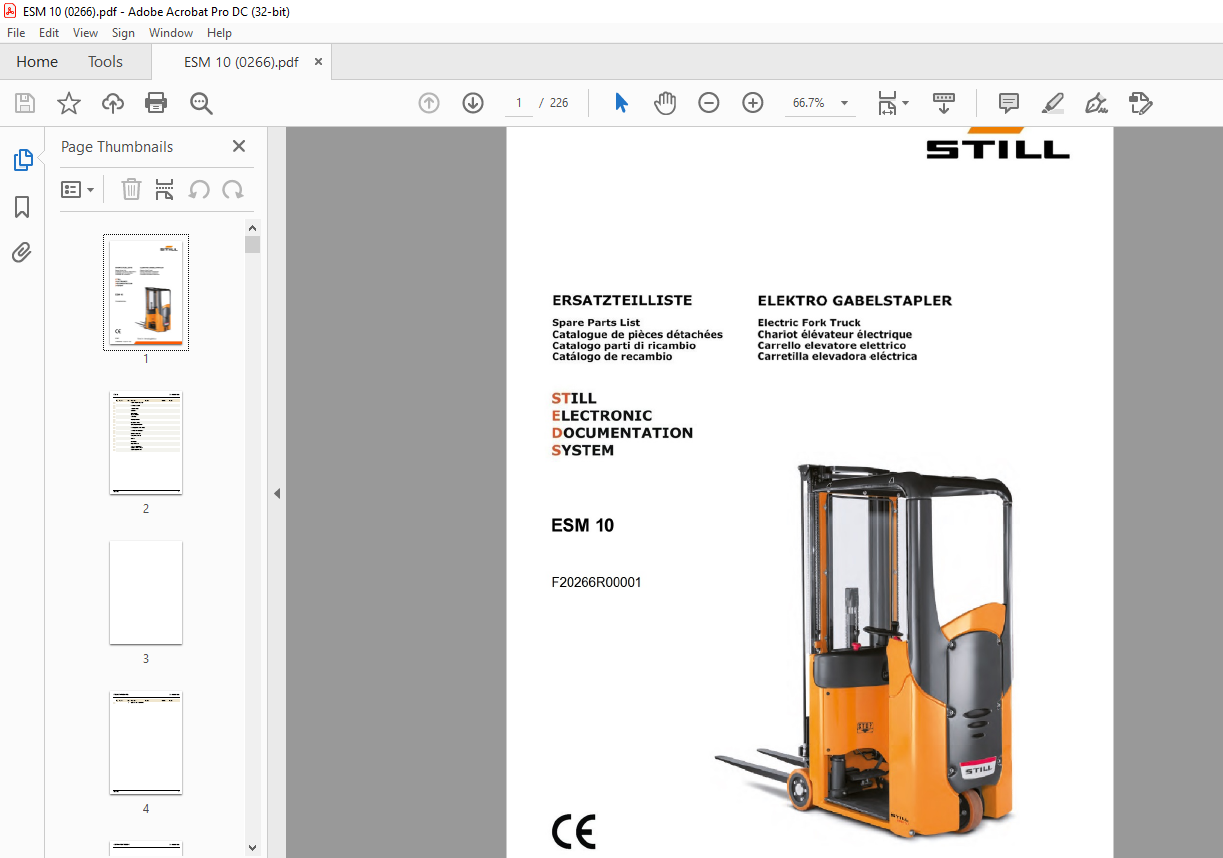The width and height of the screenshot is (1223, 858).
Task: Click the Sign document pen icon
Action: 1097,103
